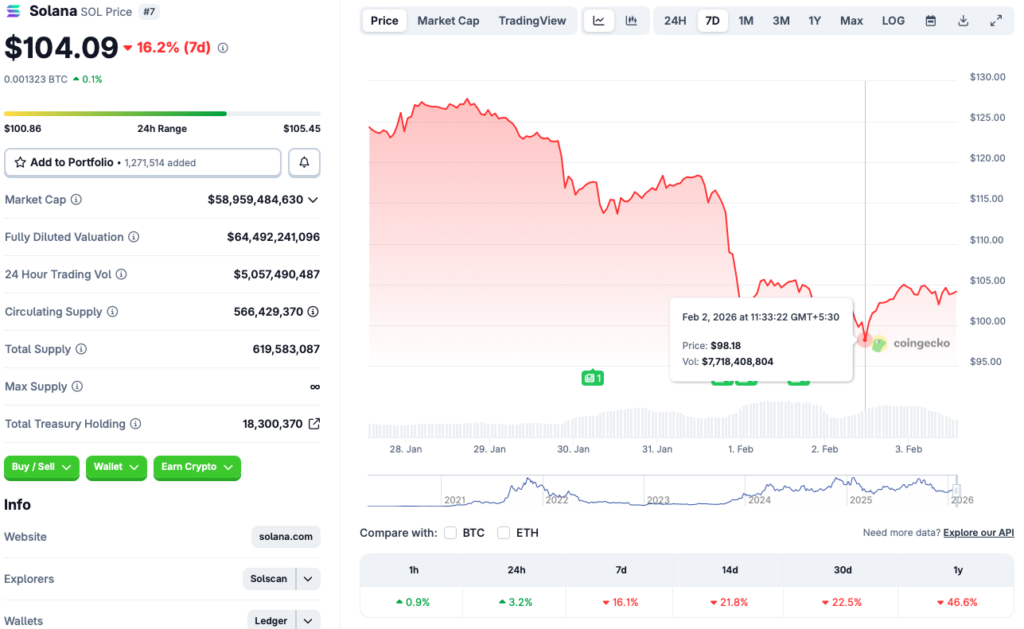Click the Buy / Sell button
The image size is (1024, 629).
pyautogui.click(x=41, y=468)
